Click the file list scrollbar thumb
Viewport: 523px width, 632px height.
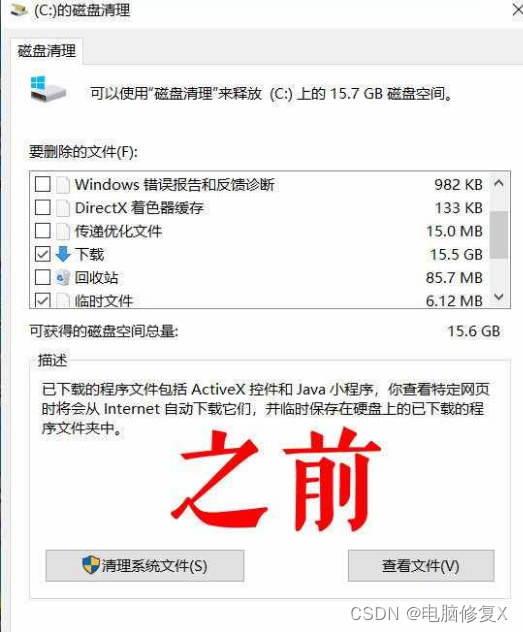[499, 235]
